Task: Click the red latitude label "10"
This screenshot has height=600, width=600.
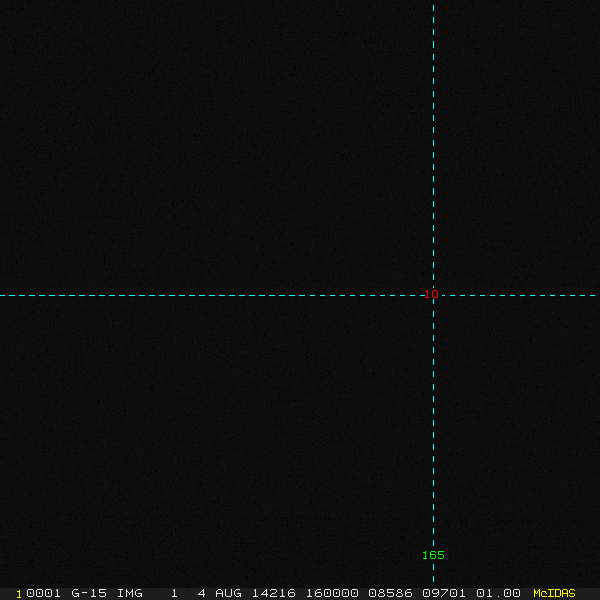Action: pyautogui.click(x=431, y=294)
